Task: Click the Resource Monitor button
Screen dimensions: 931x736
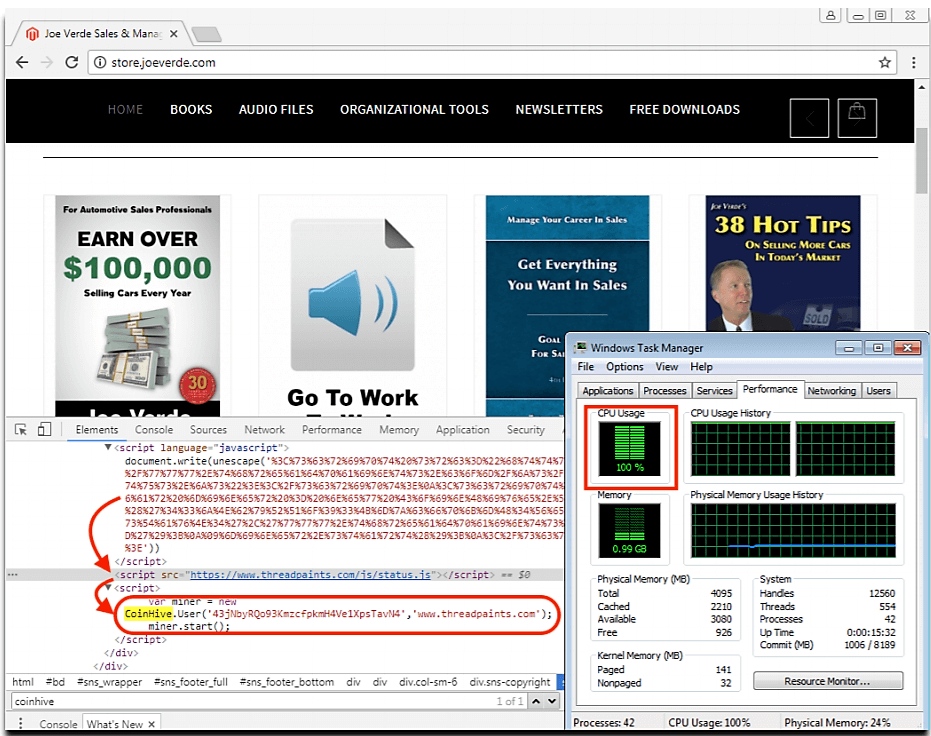Action: point(828,681)
